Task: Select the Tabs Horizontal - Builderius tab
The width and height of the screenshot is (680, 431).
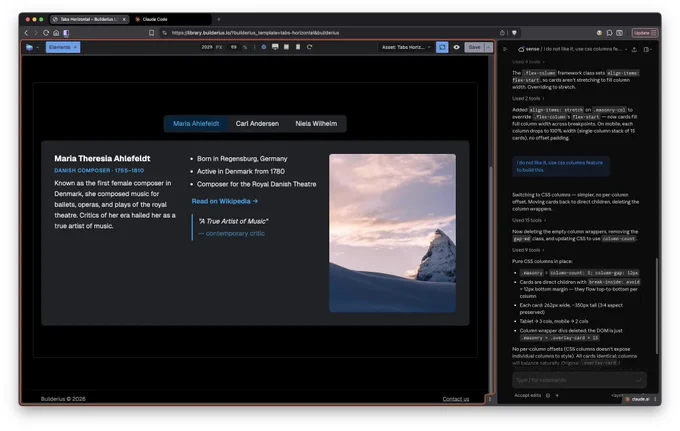Action: pos(87,19)
